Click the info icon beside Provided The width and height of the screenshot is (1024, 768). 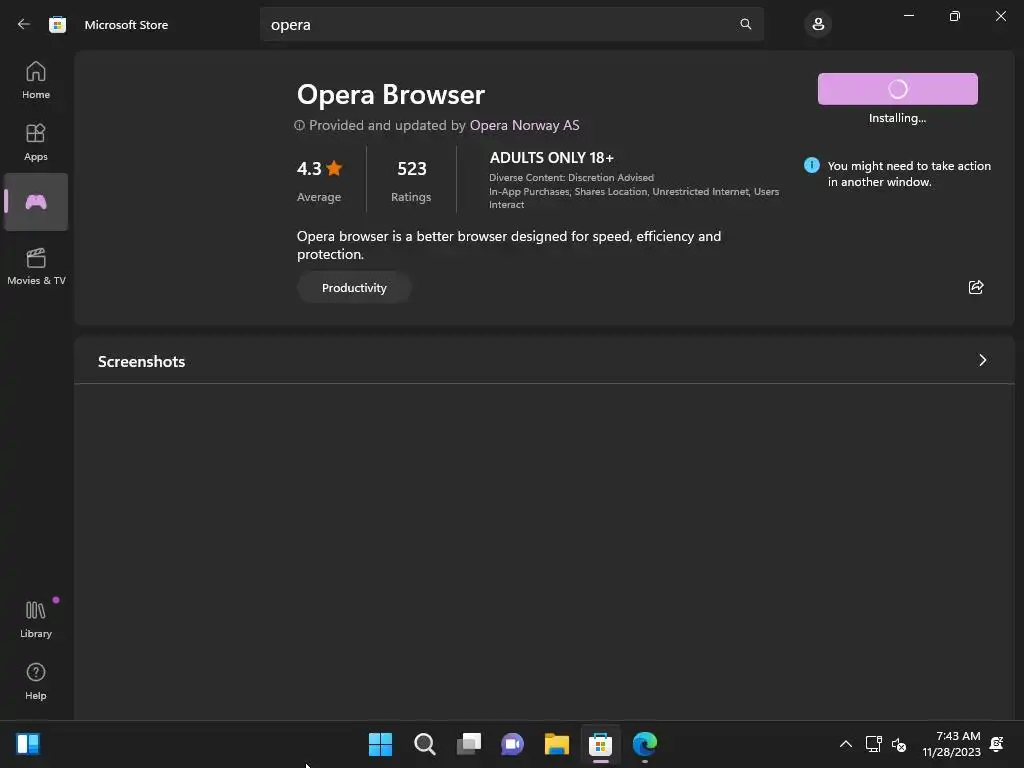(x=299, y=125)
